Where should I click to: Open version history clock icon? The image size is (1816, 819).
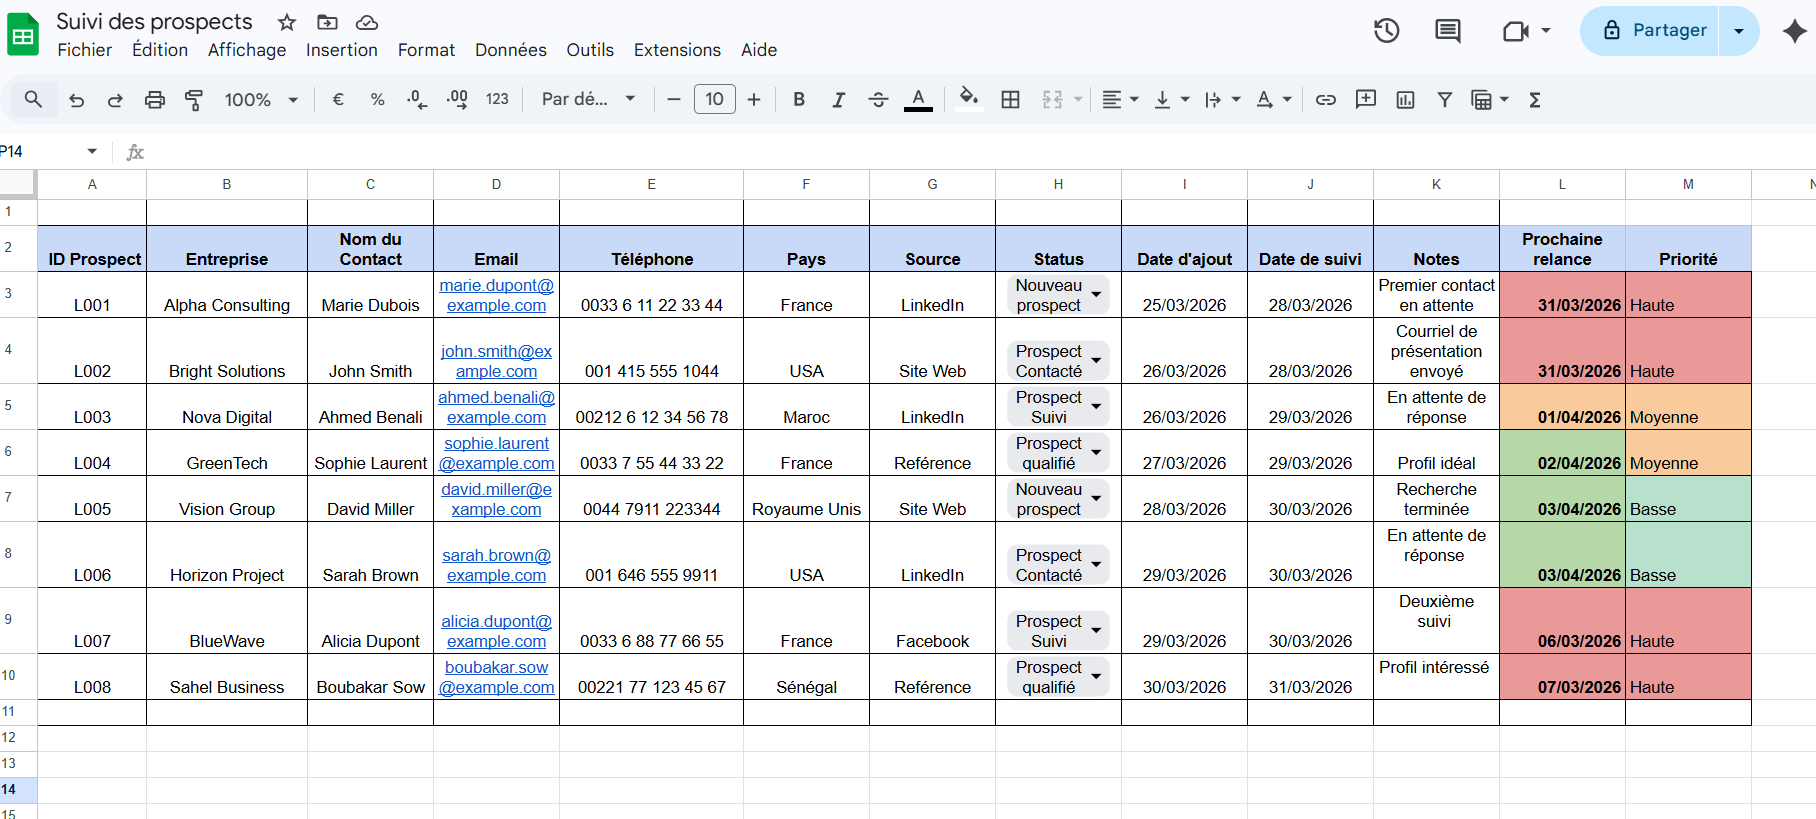[x=1386, y=31]
